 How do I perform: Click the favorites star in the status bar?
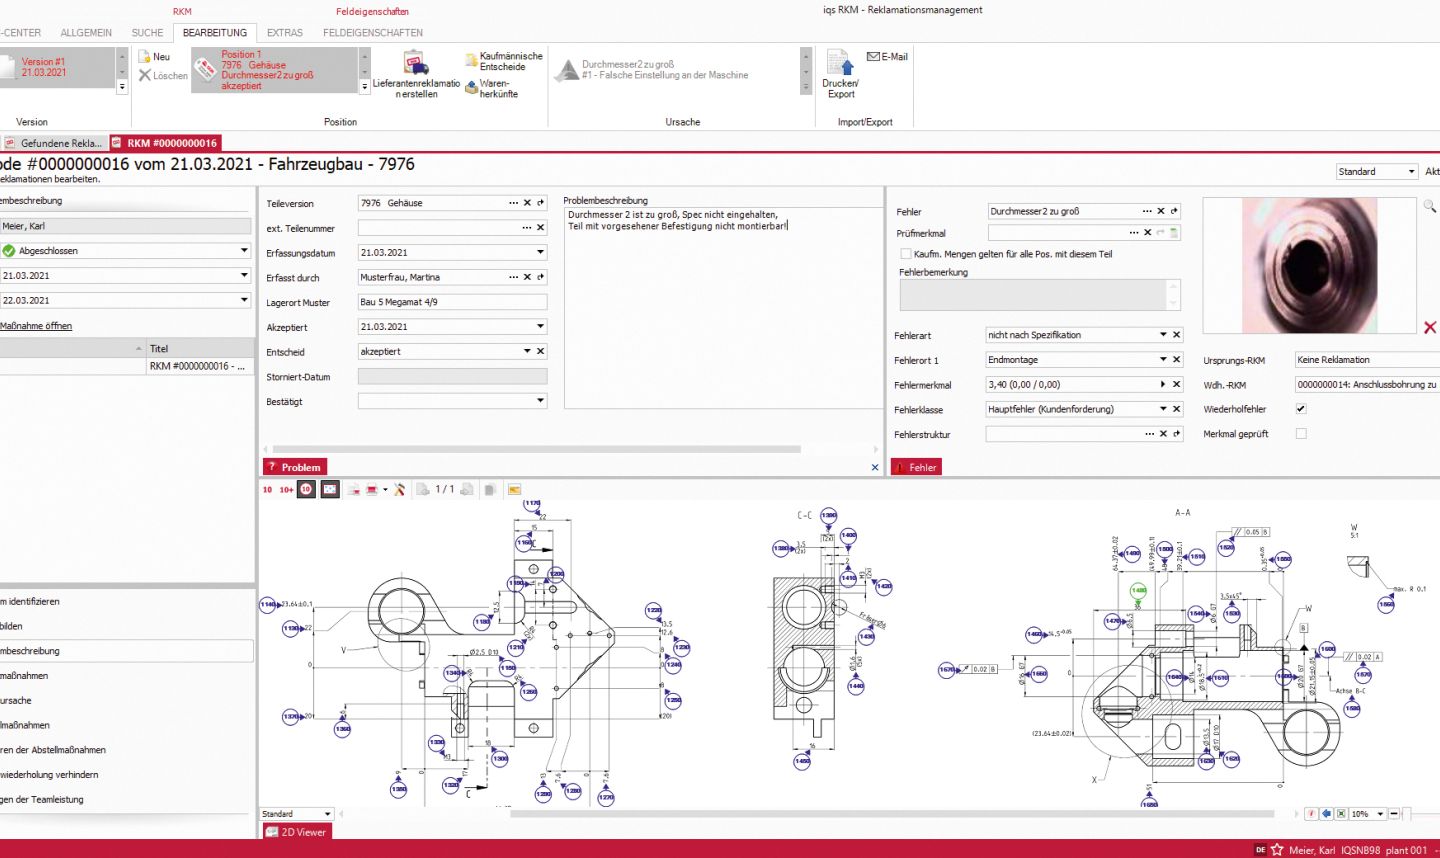point(1277,849)
